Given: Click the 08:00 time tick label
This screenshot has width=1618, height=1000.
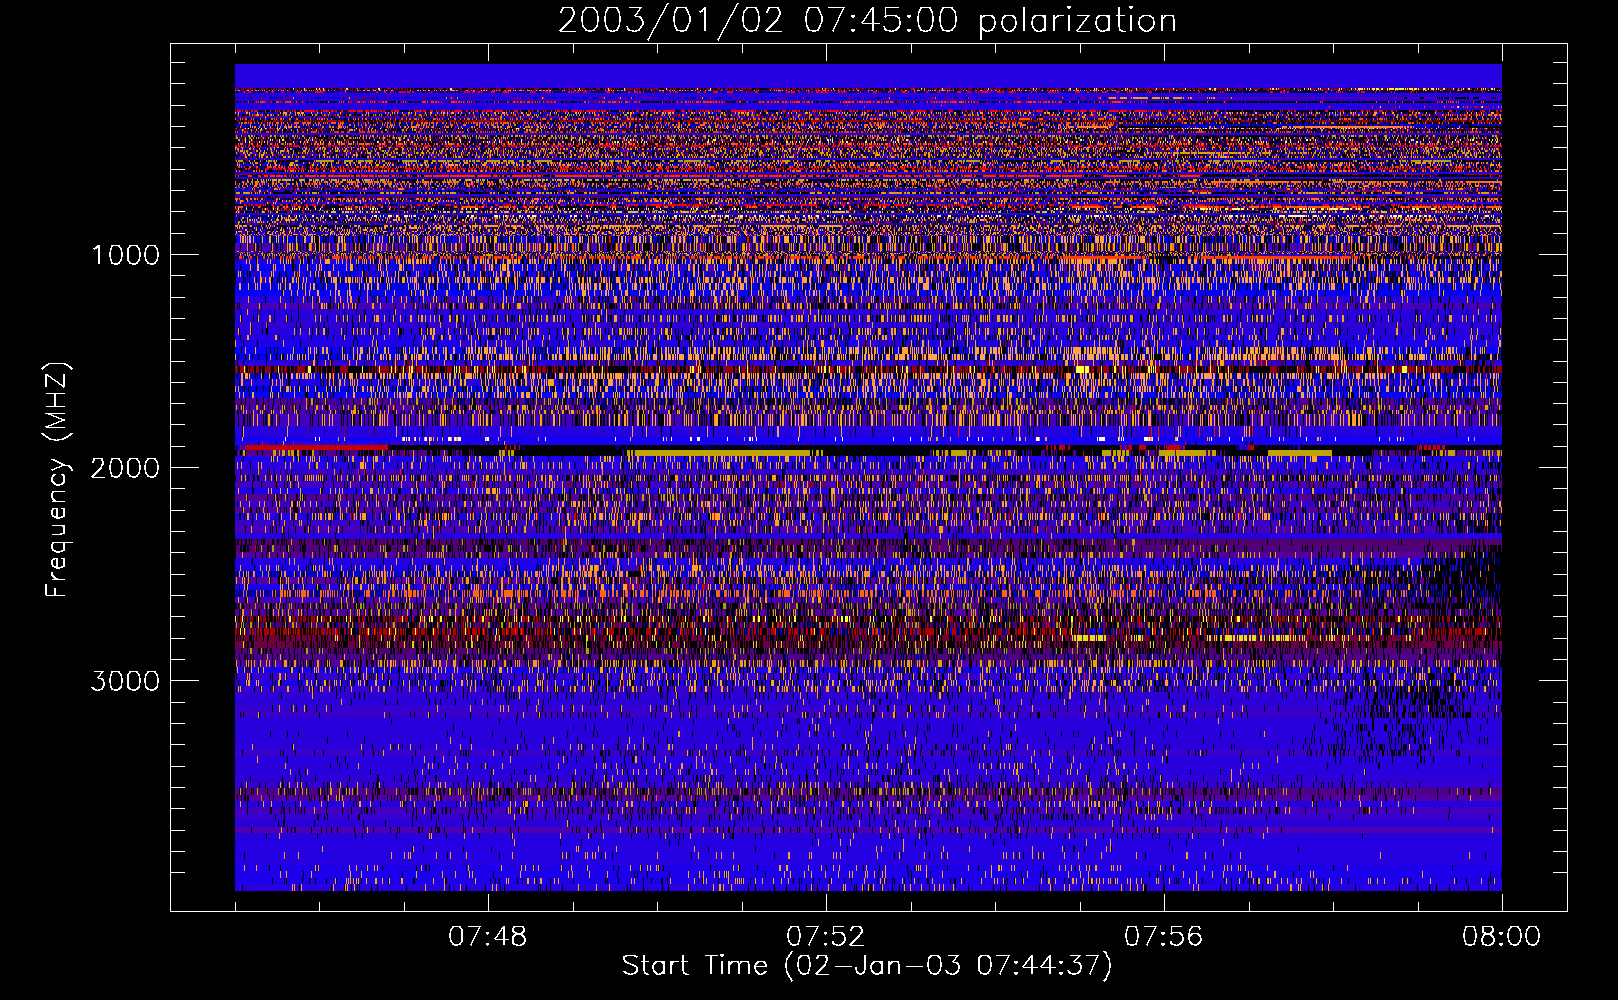Looking at the screenshot, I should (x=1501, y=937).
